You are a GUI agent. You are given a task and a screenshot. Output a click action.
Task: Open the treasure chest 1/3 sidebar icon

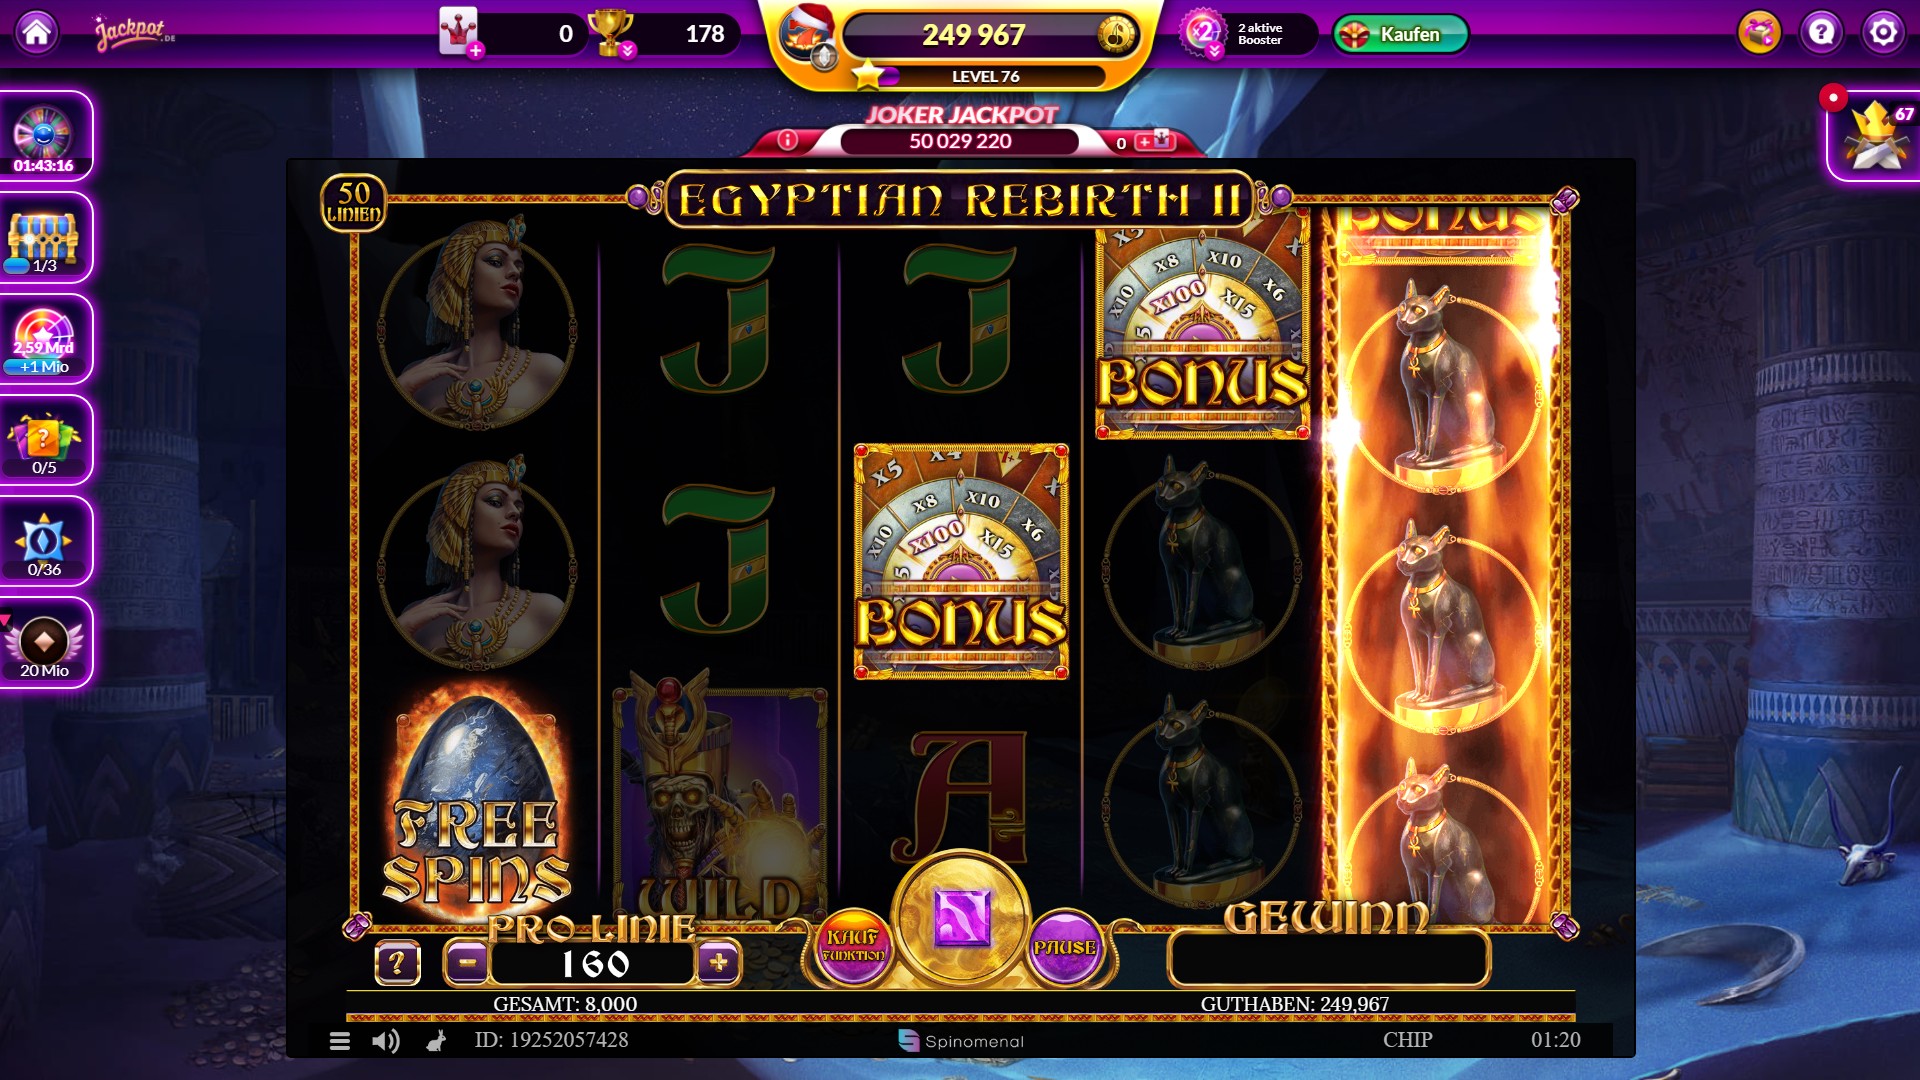click(x=45, y=238)
